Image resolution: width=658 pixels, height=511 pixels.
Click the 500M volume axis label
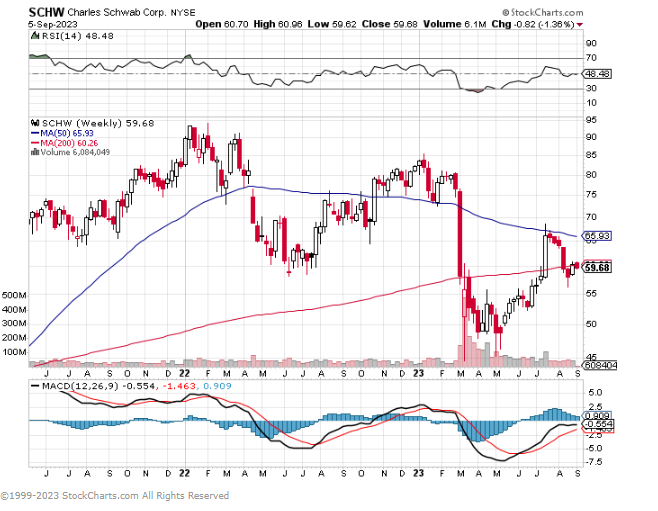pos(14,295)
